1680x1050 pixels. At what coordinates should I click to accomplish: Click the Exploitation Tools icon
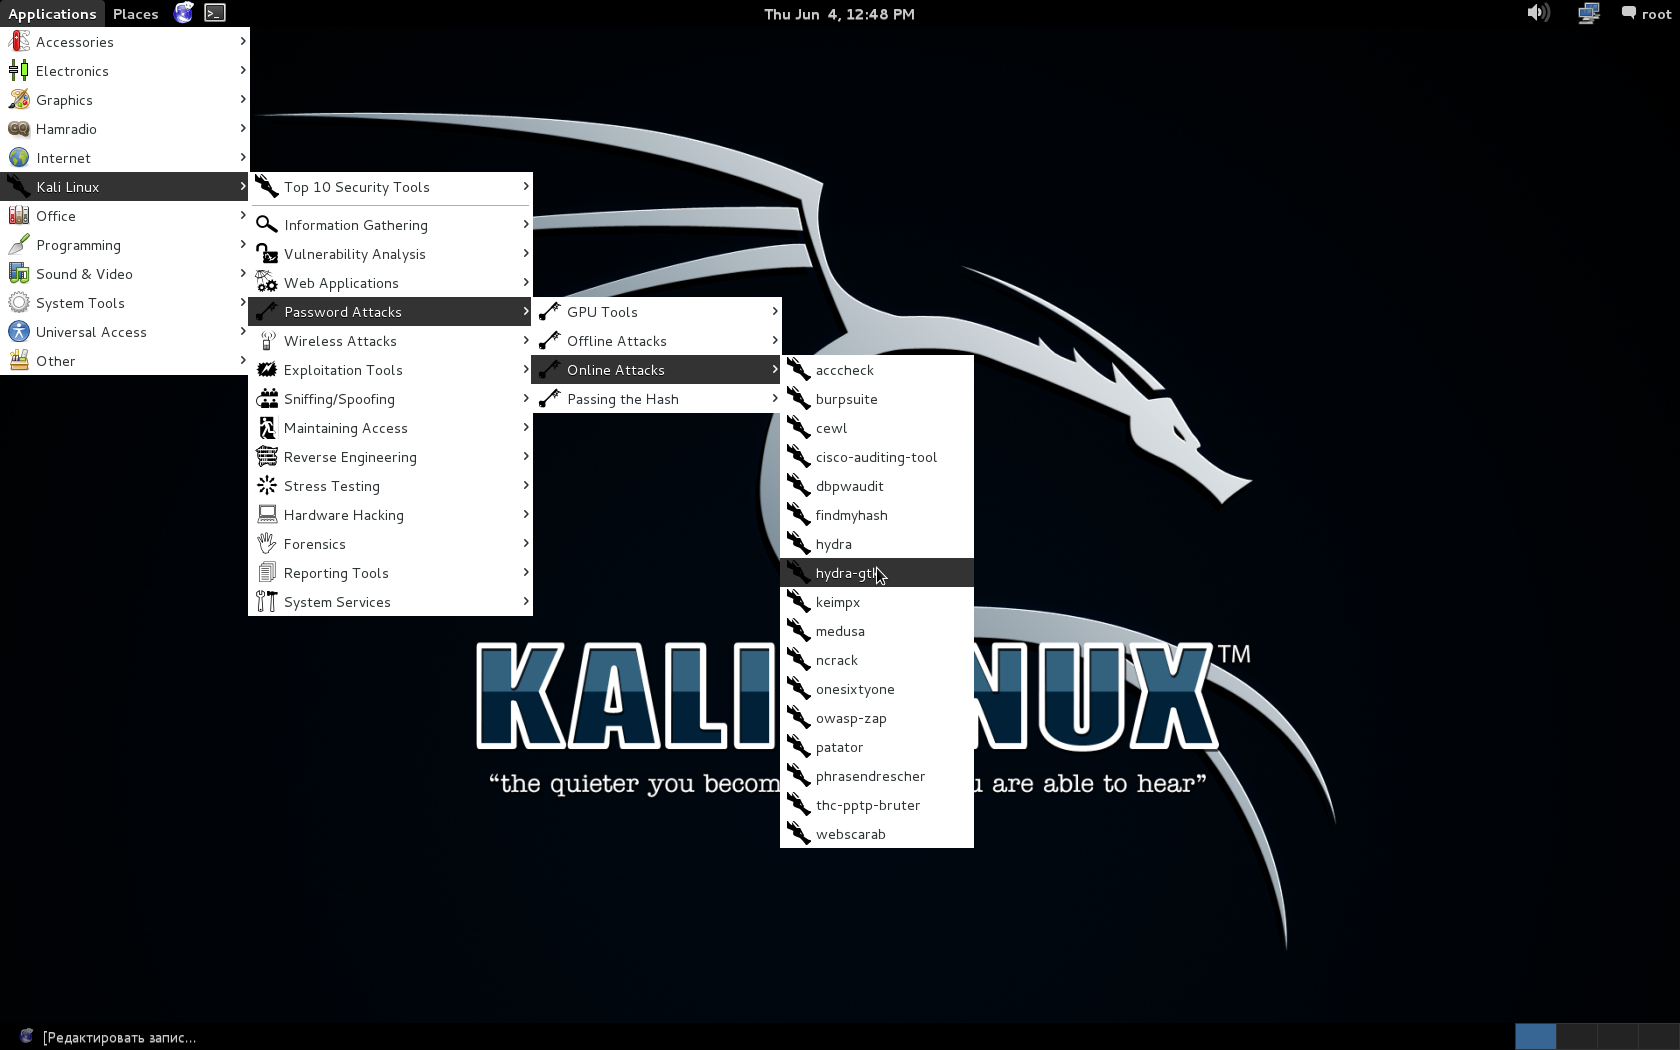(267, 370)
